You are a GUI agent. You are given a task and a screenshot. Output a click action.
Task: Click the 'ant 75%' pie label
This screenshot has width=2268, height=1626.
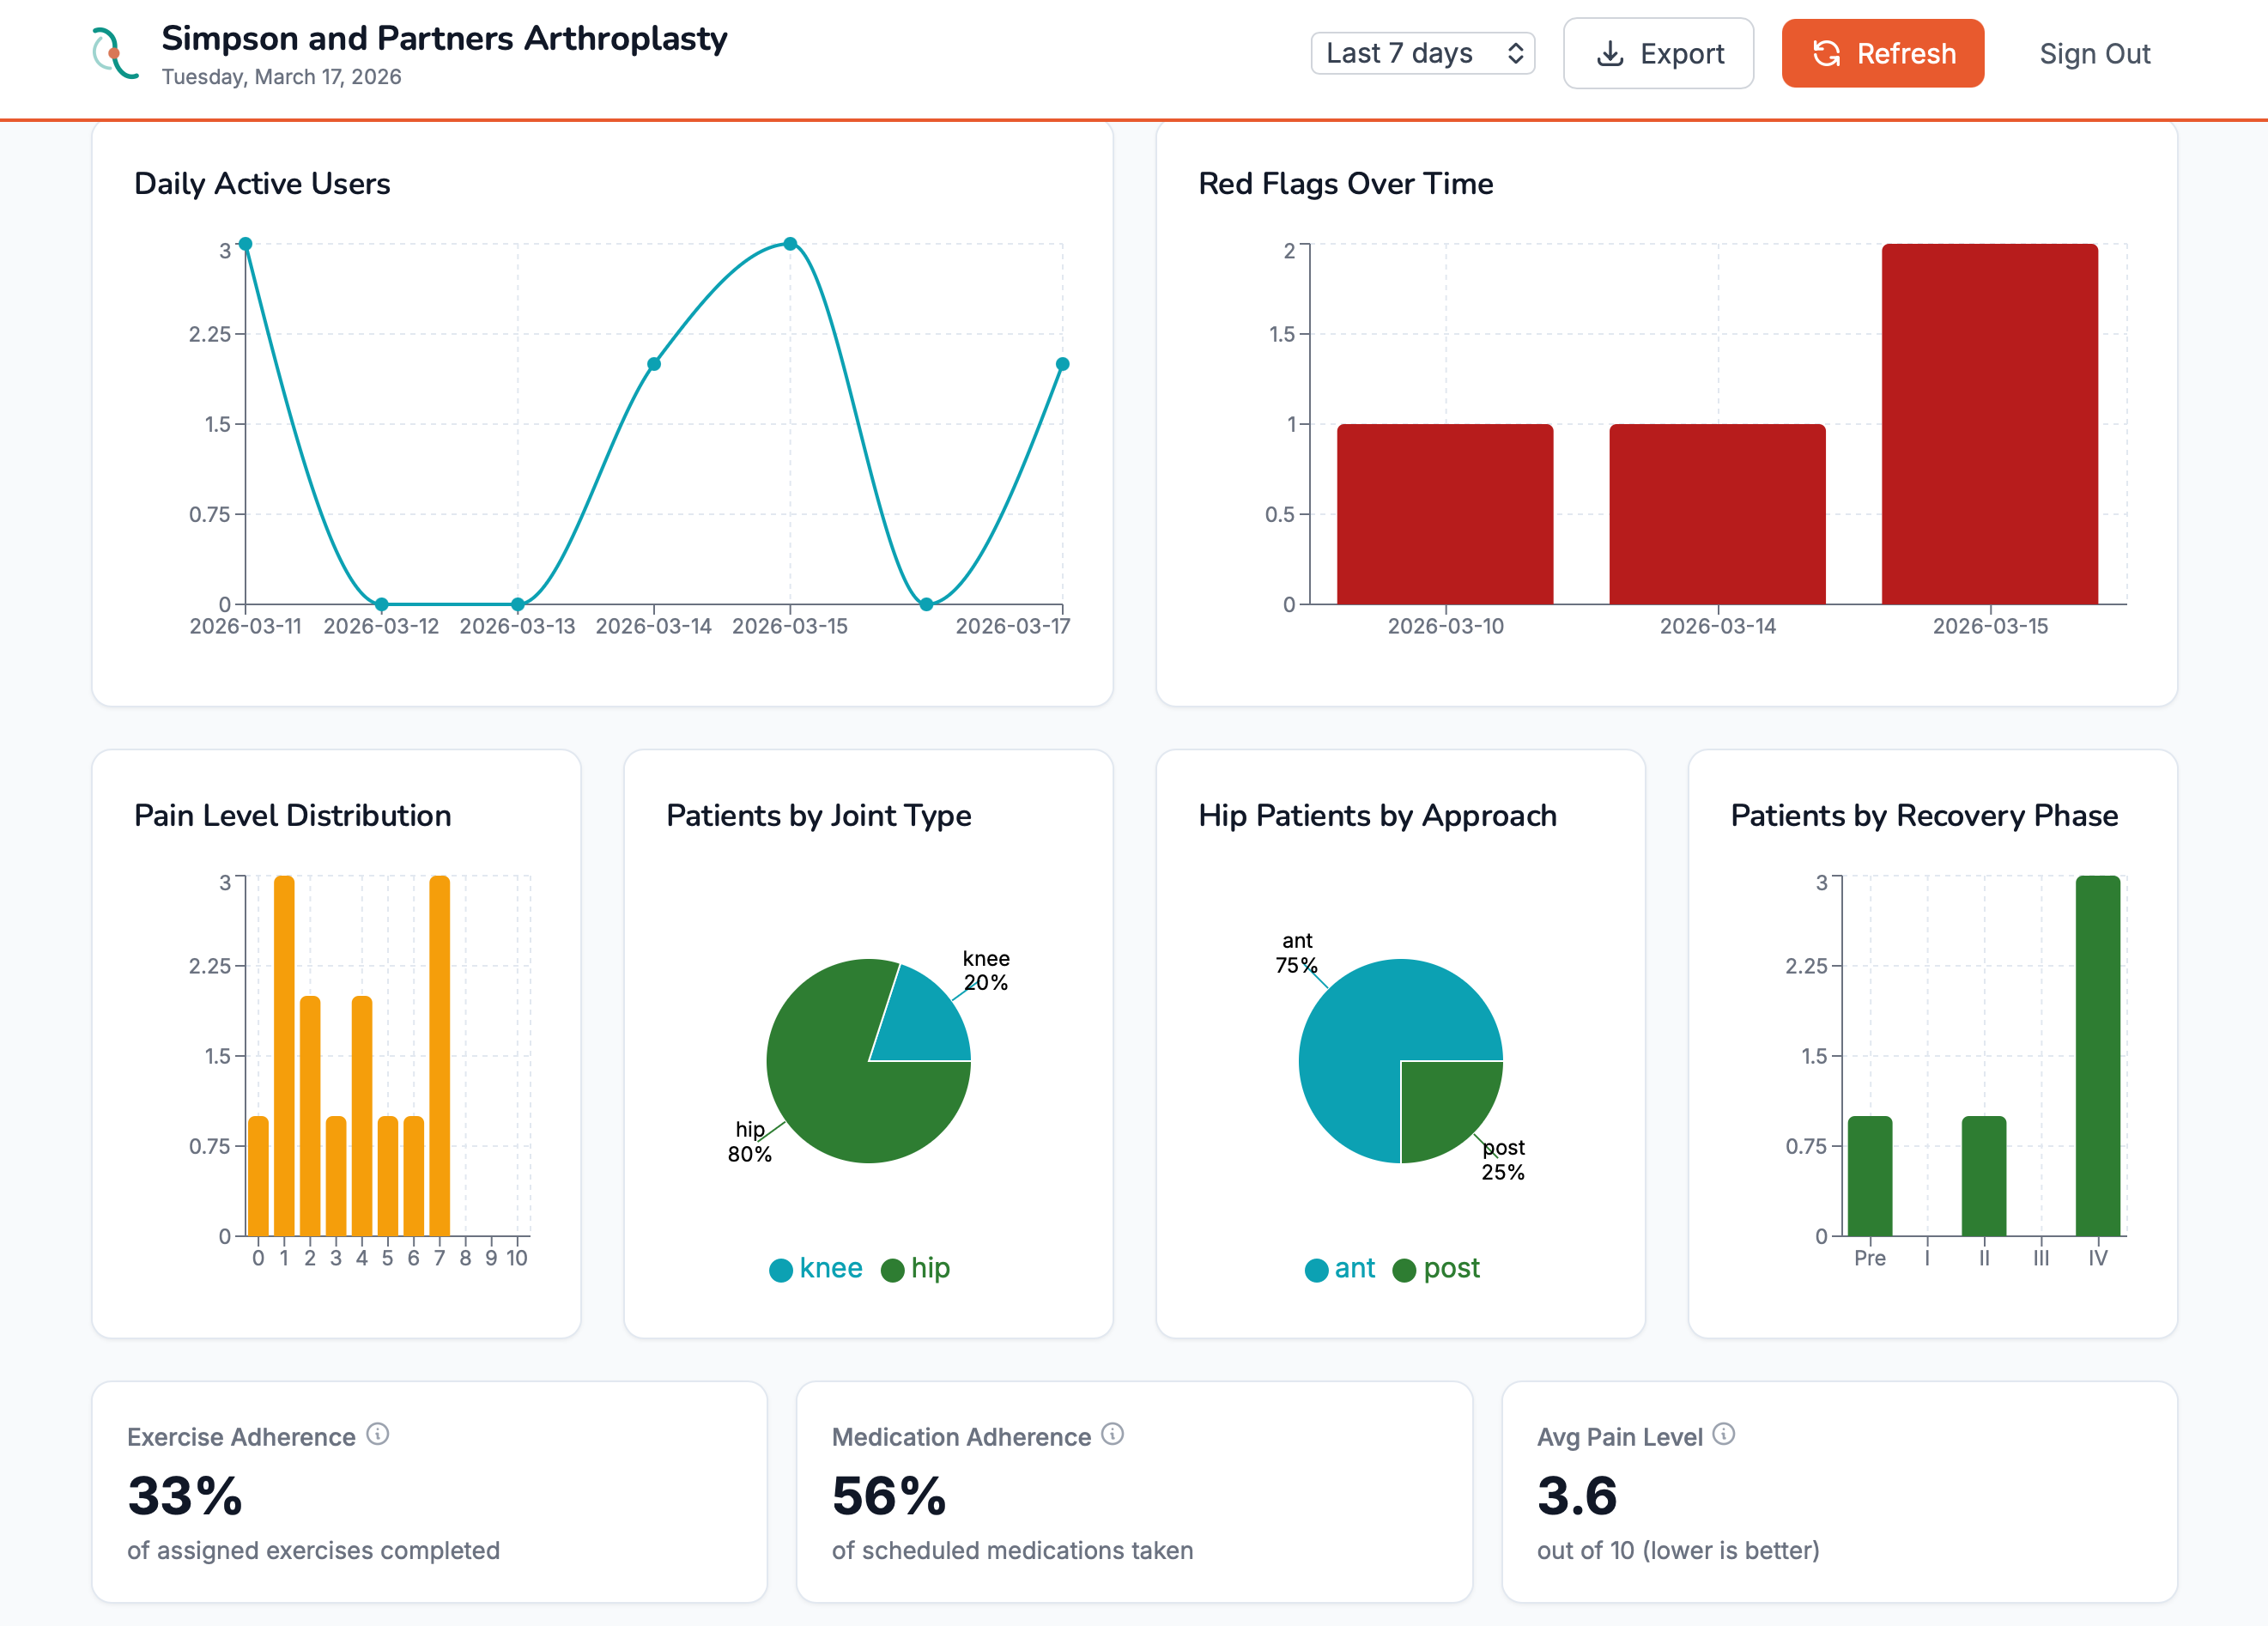pyautogui.click(x=1296, y=952)
